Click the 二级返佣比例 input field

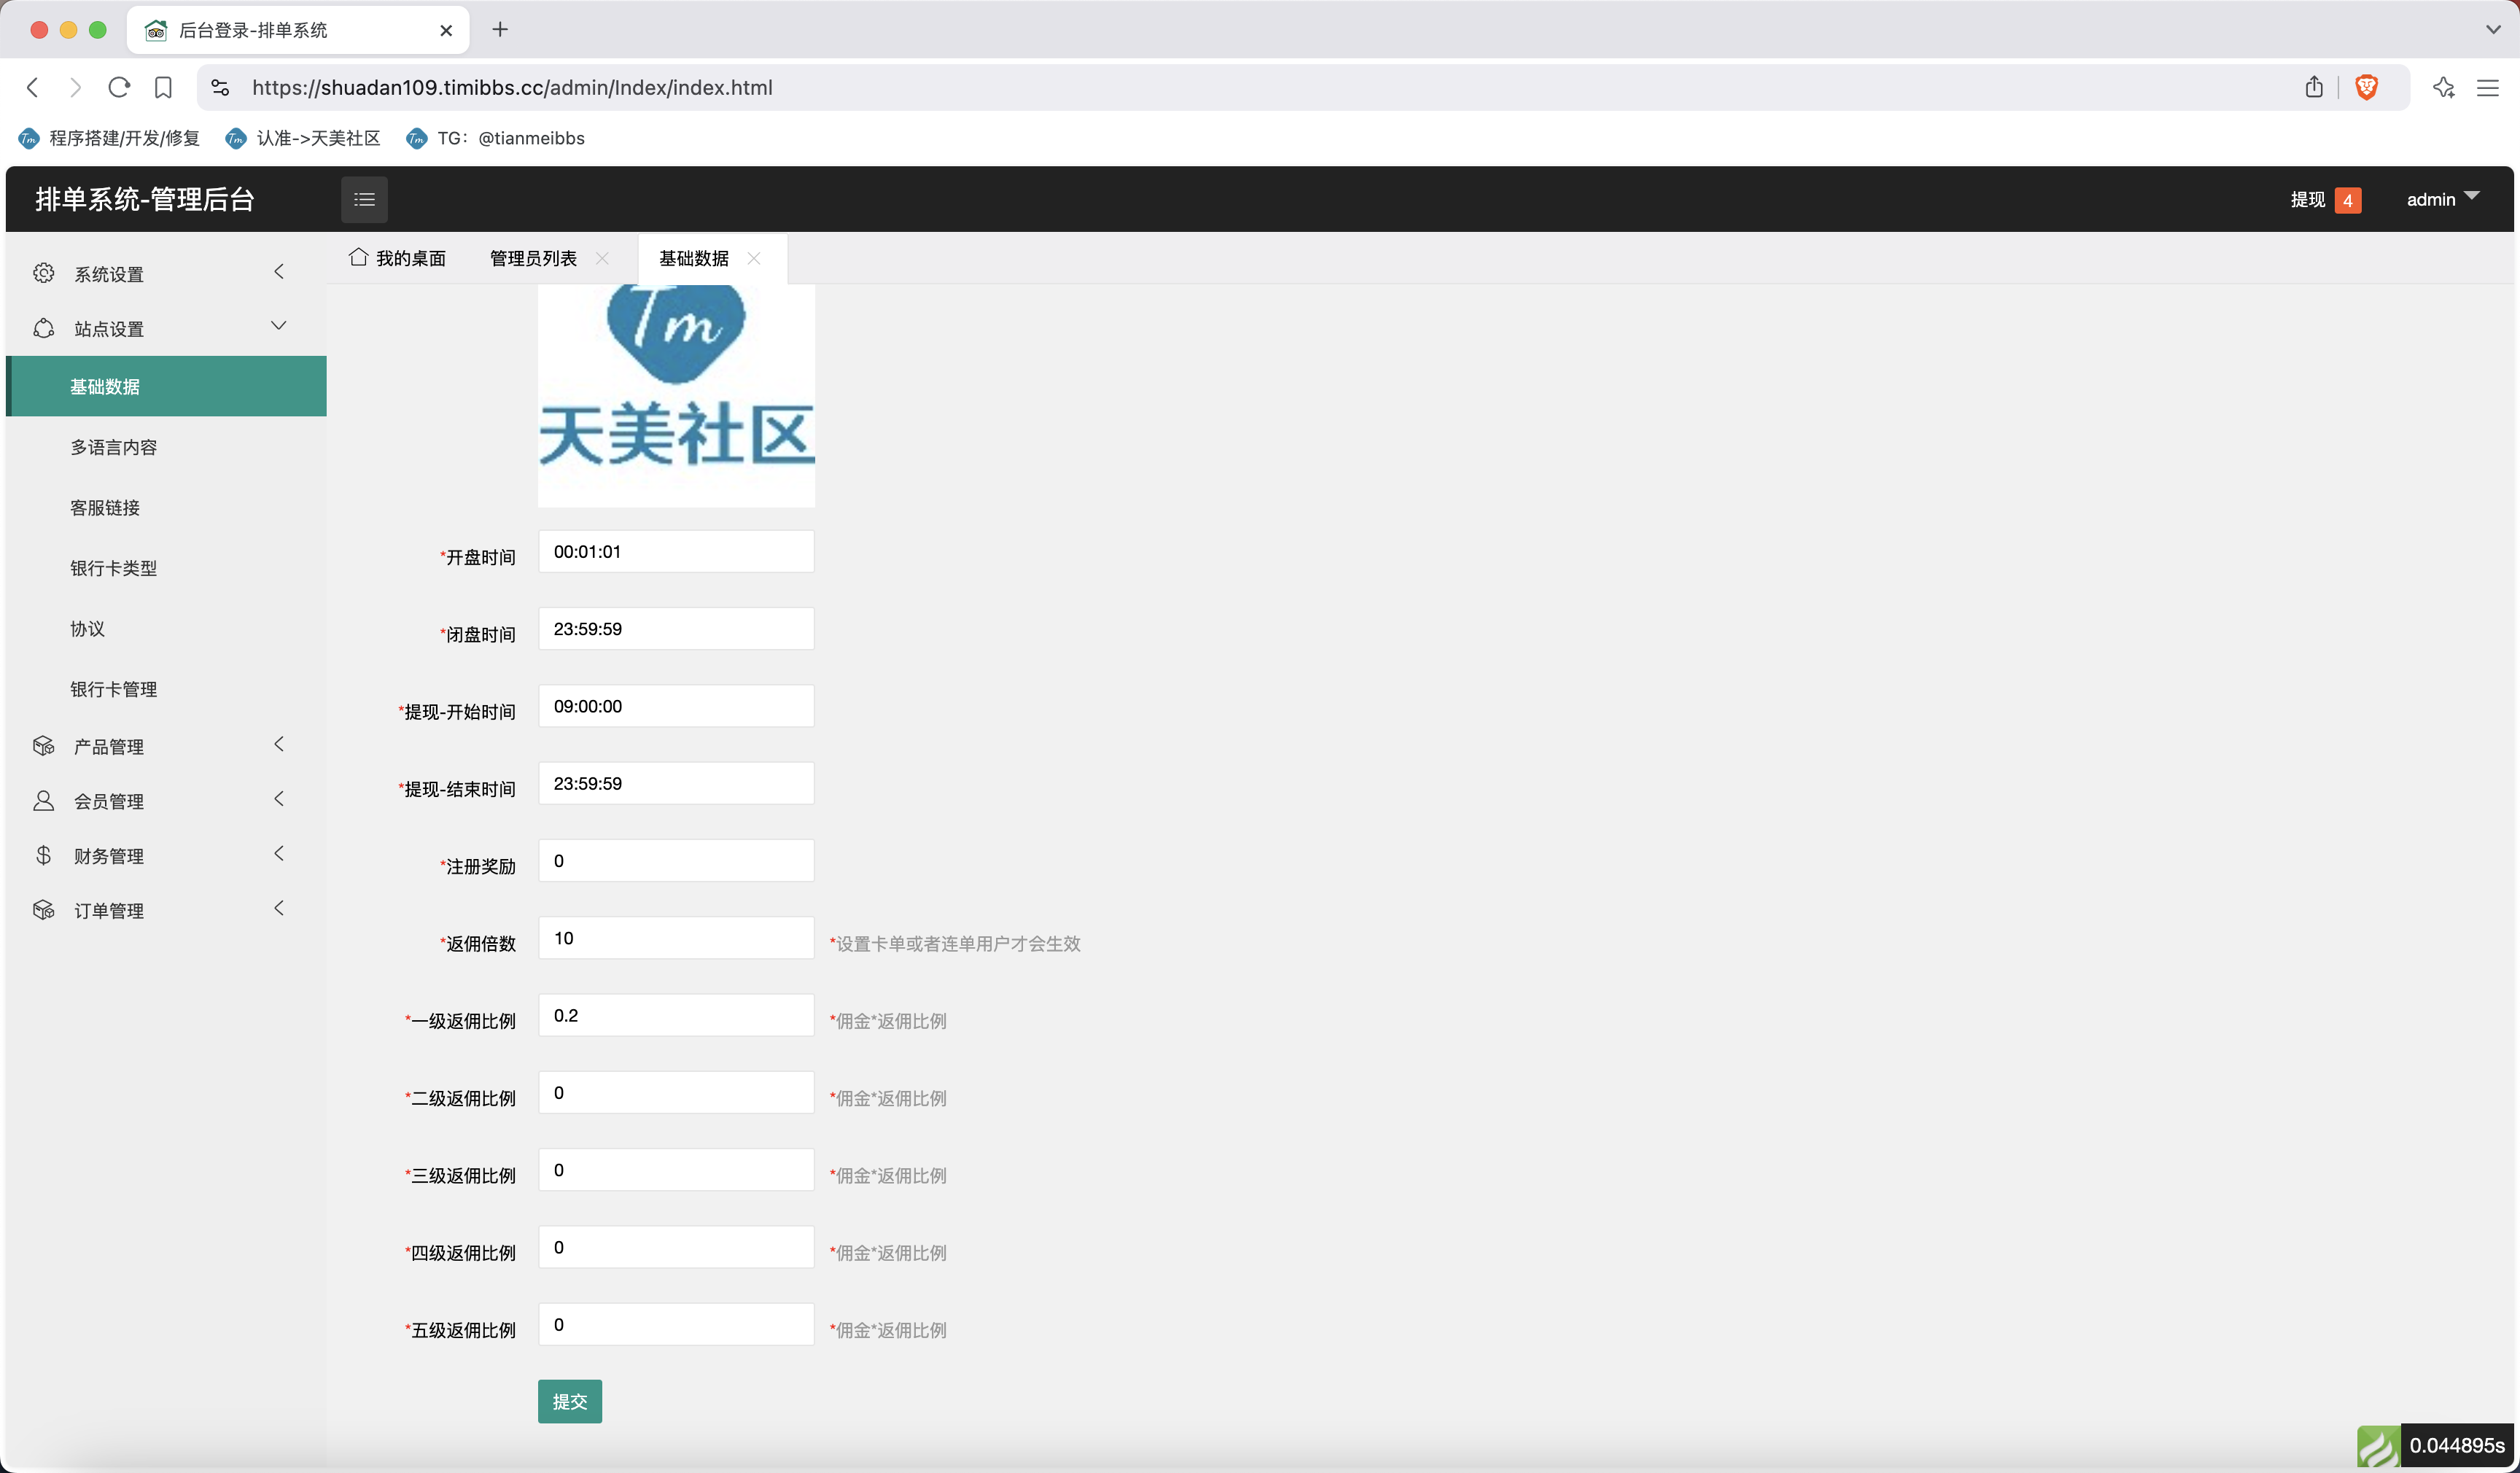(x=676, y=1093)
